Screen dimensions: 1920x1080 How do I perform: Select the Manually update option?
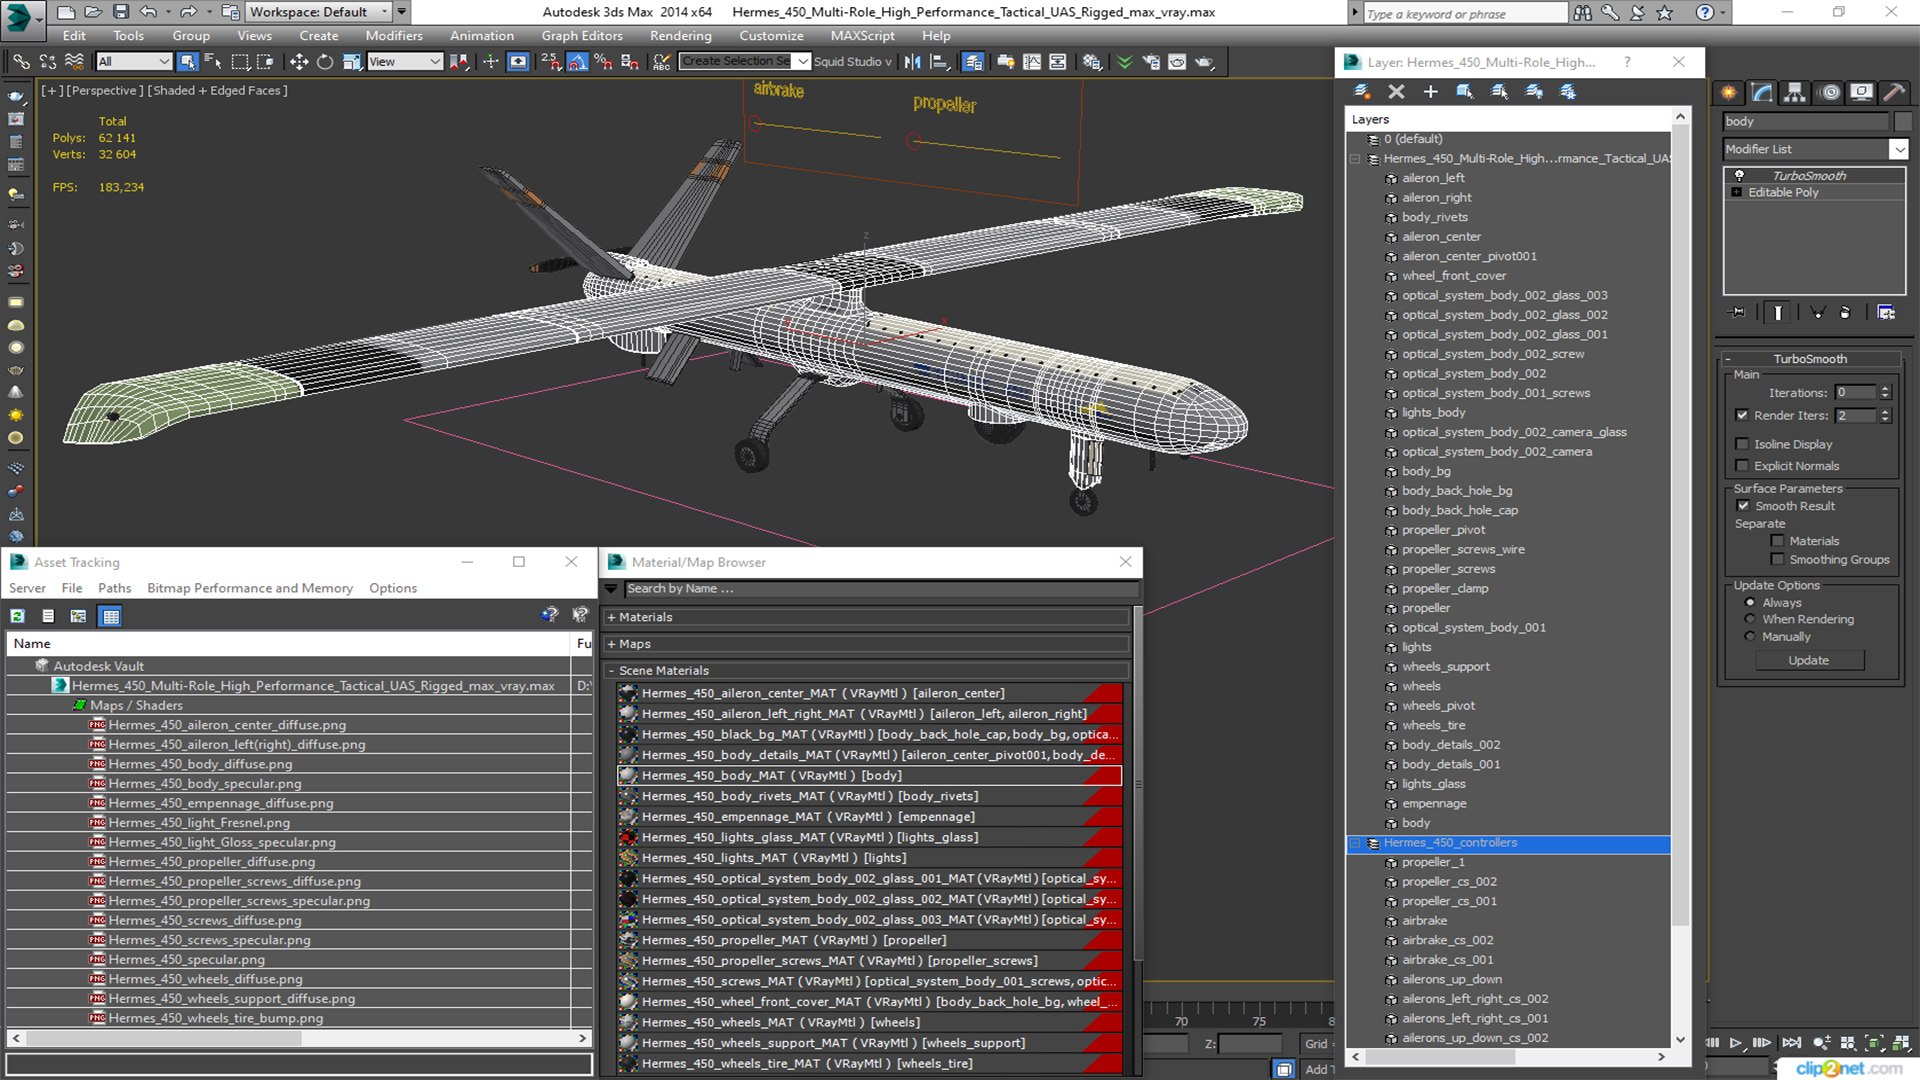click(1750, 636)
